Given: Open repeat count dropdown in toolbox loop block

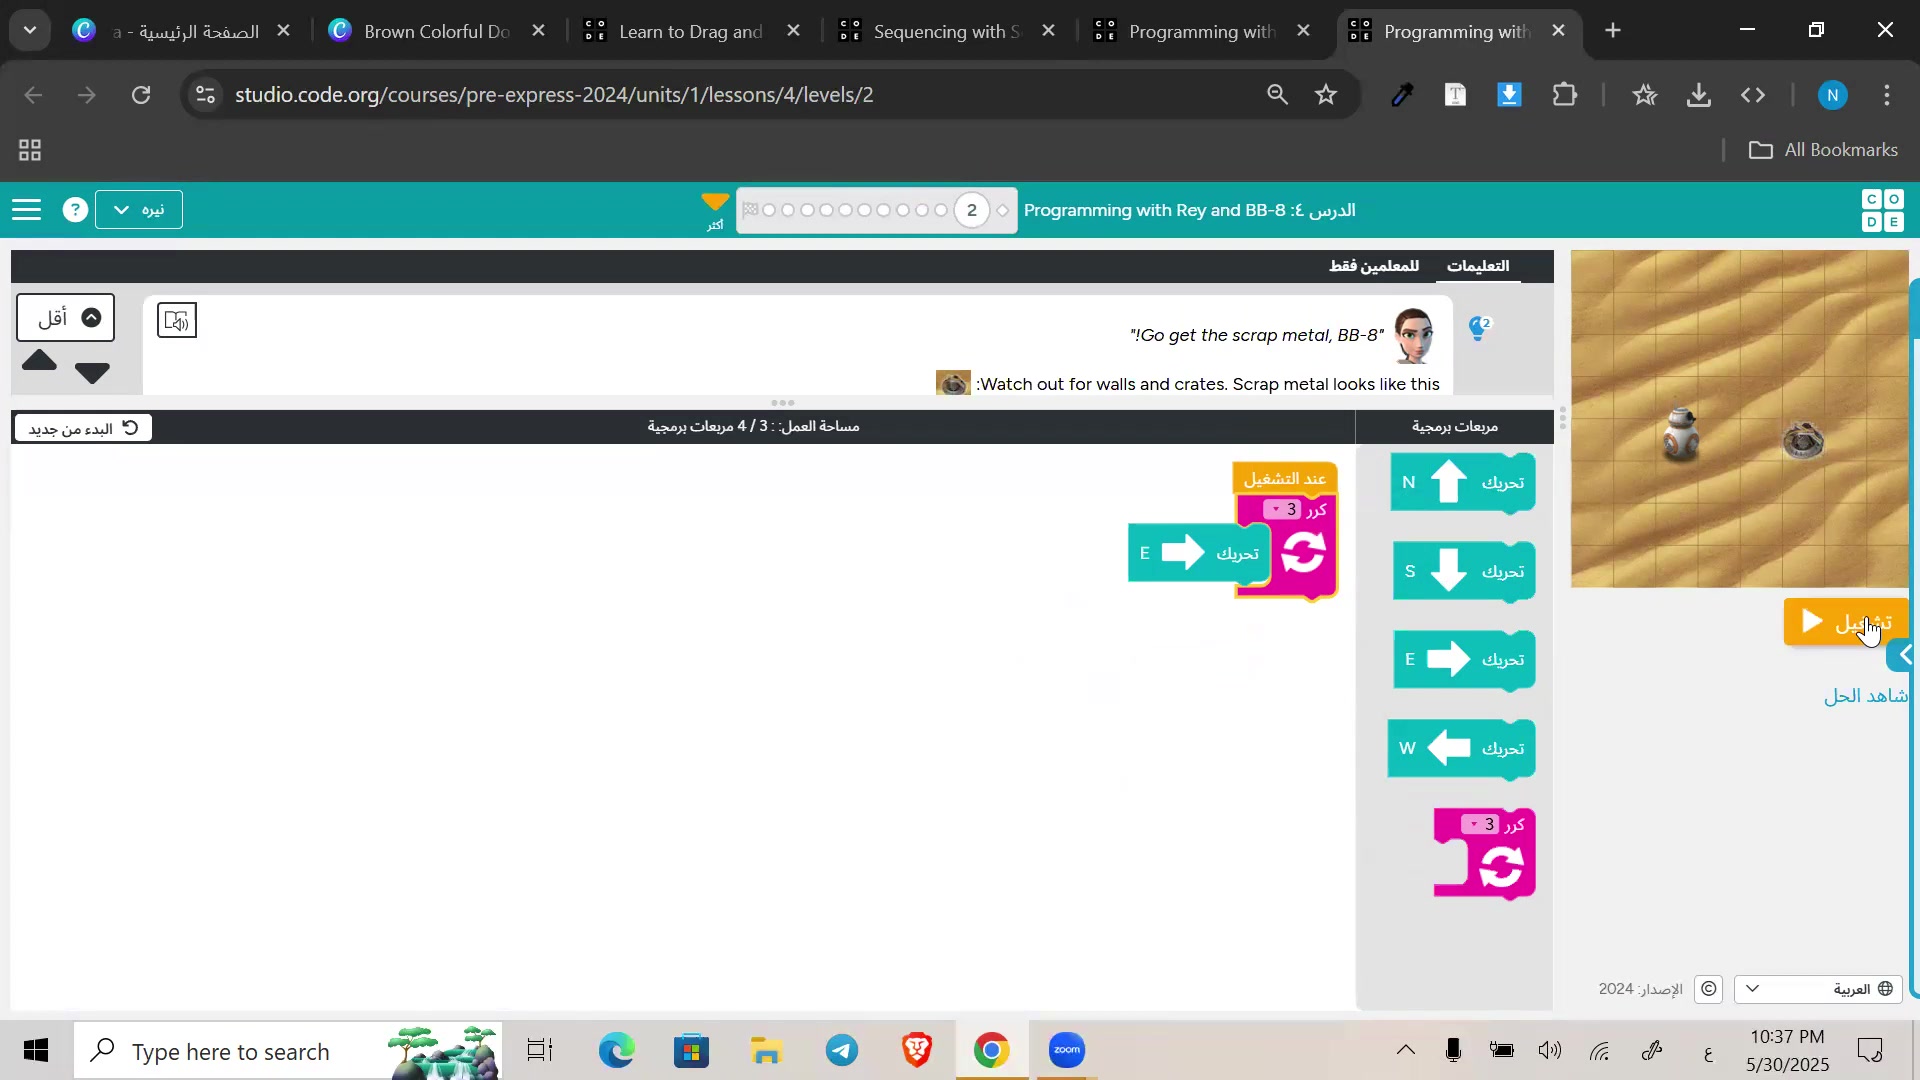Looking at the screenshot, I should click(1480, 825).
